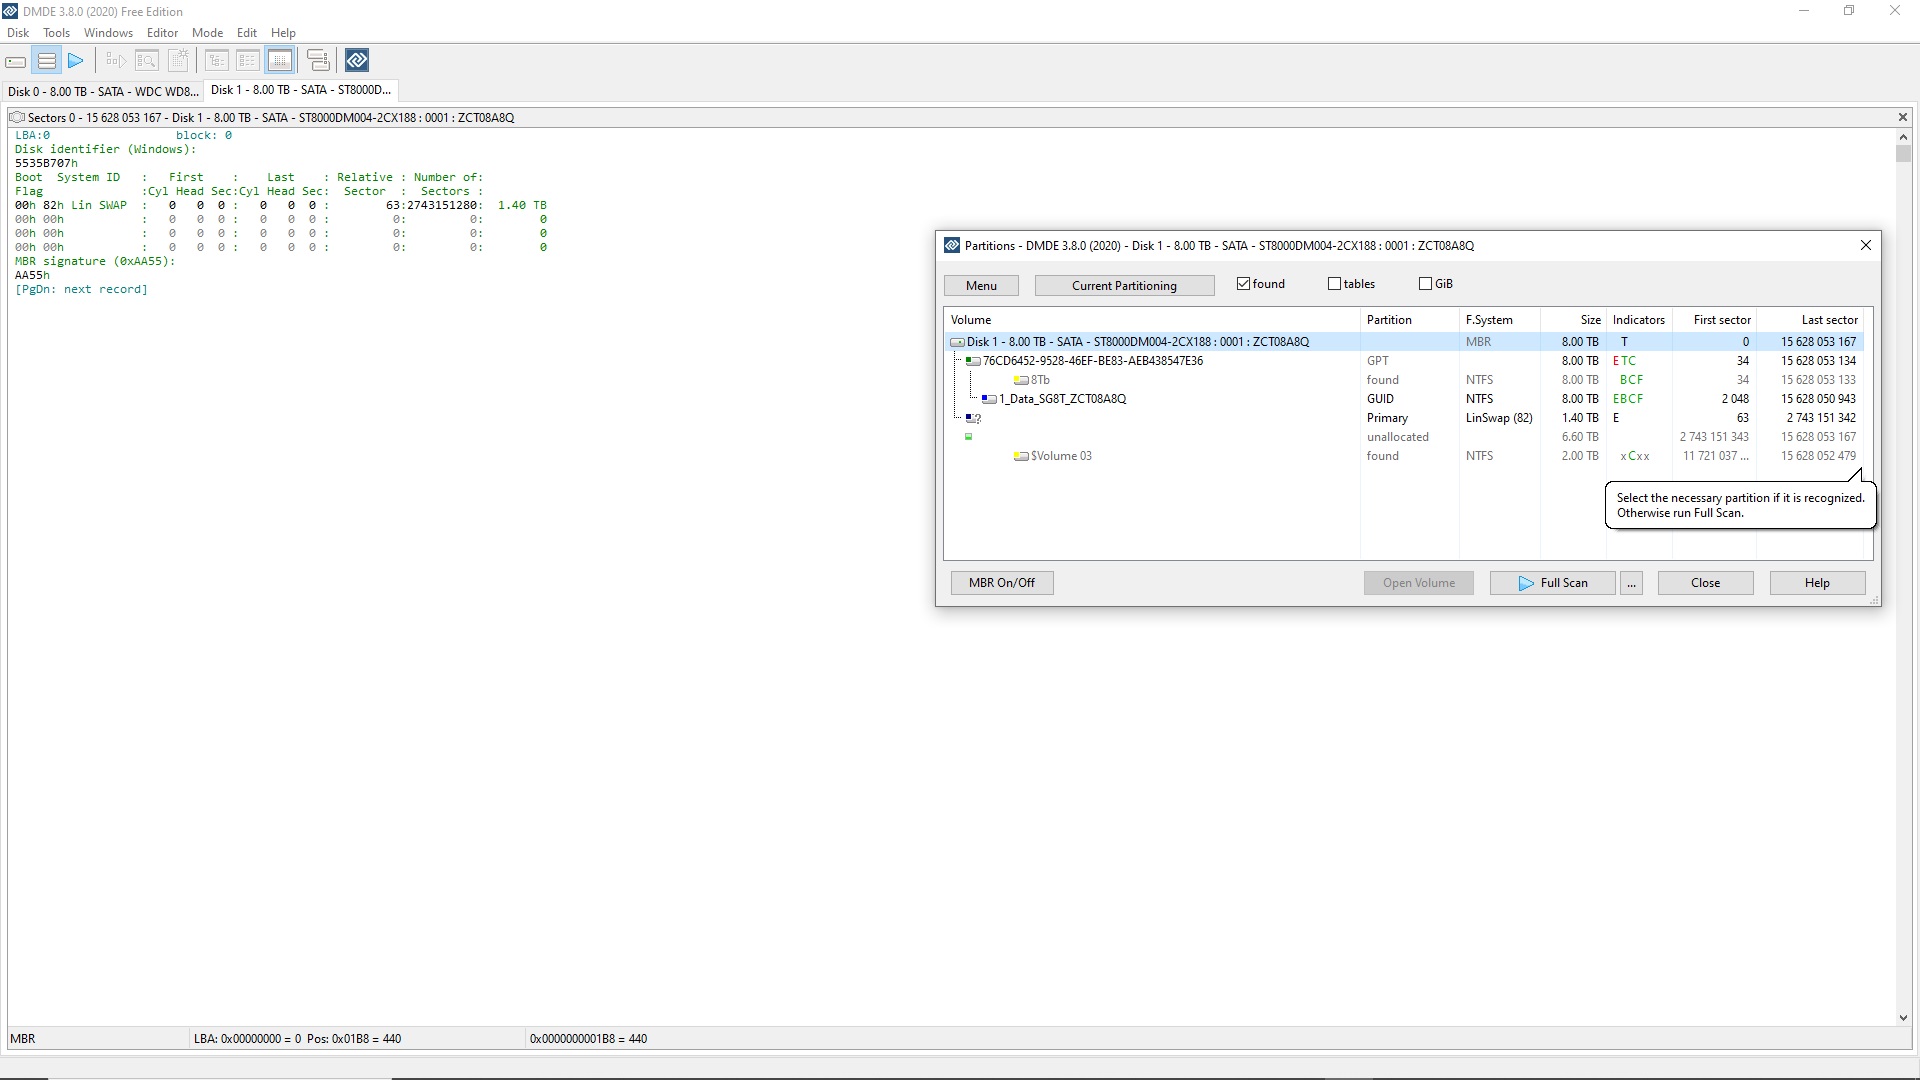The width and height of the screenshot is (1920, 1080).
Task: Click the Size column header
Action: tap(1573, 320)
